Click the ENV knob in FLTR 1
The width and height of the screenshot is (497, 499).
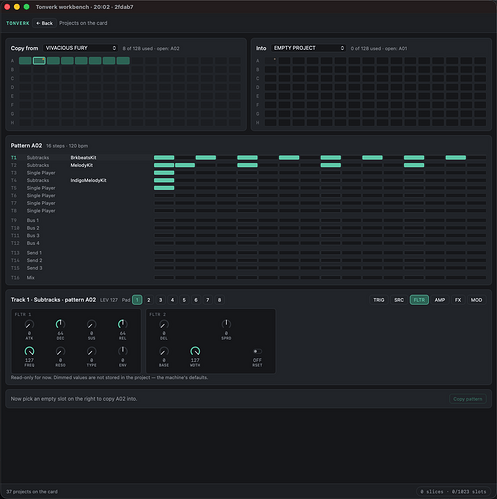pos(122,351)
